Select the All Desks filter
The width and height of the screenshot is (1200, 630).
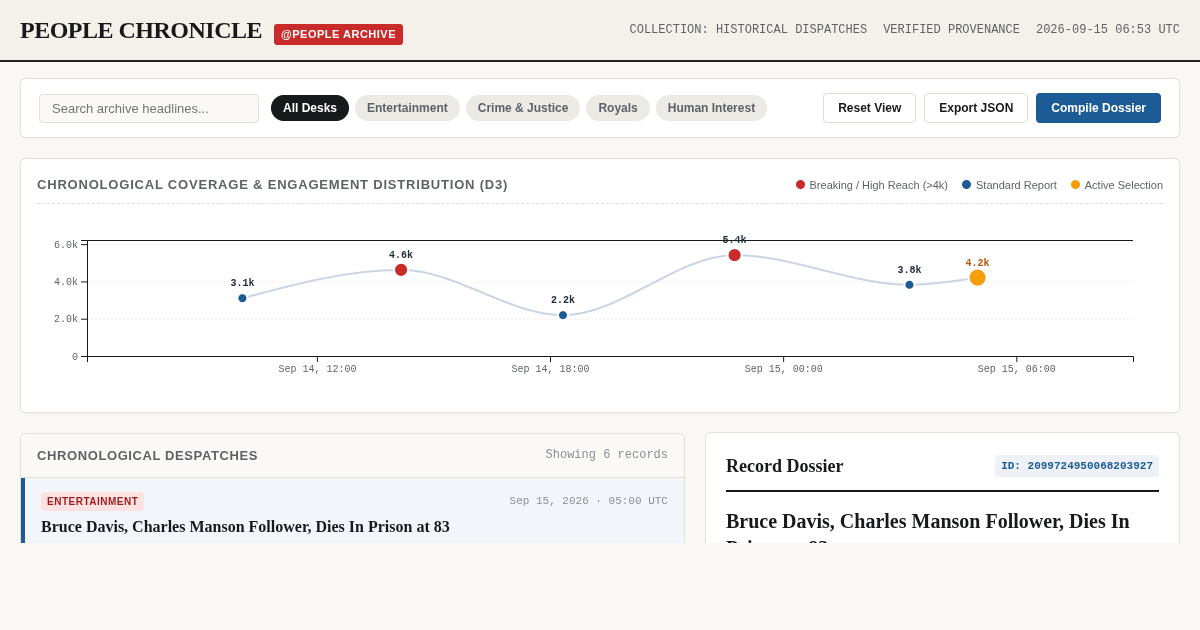click(310, 108)
